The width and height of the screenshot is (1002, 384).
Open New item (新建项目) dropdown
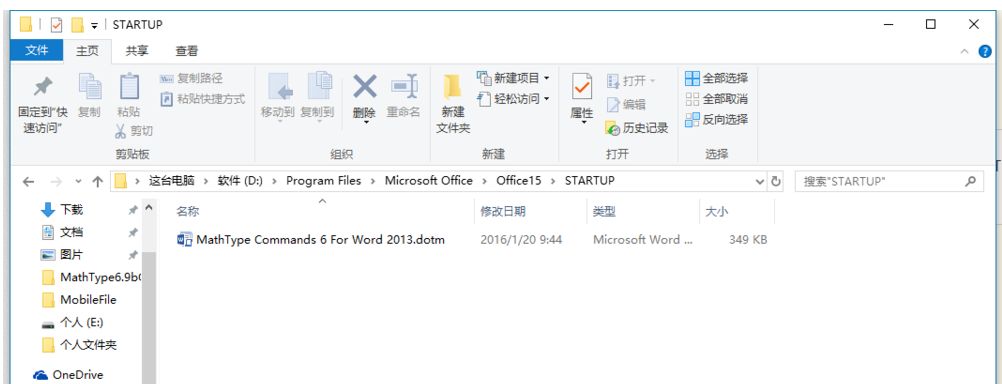(x=513, y=78)
